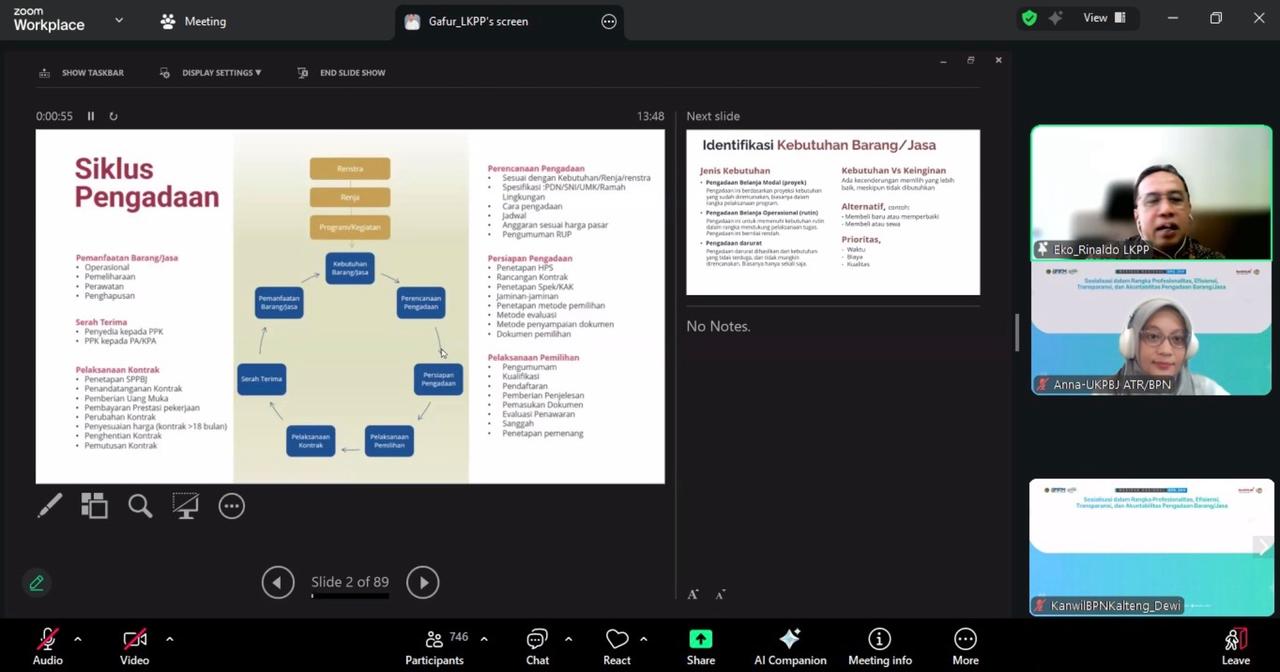Expand audio options arrow
Image resolution: width=1280 pixels, height=672 pixels.
pyautogui.click(x=78, y=639)
